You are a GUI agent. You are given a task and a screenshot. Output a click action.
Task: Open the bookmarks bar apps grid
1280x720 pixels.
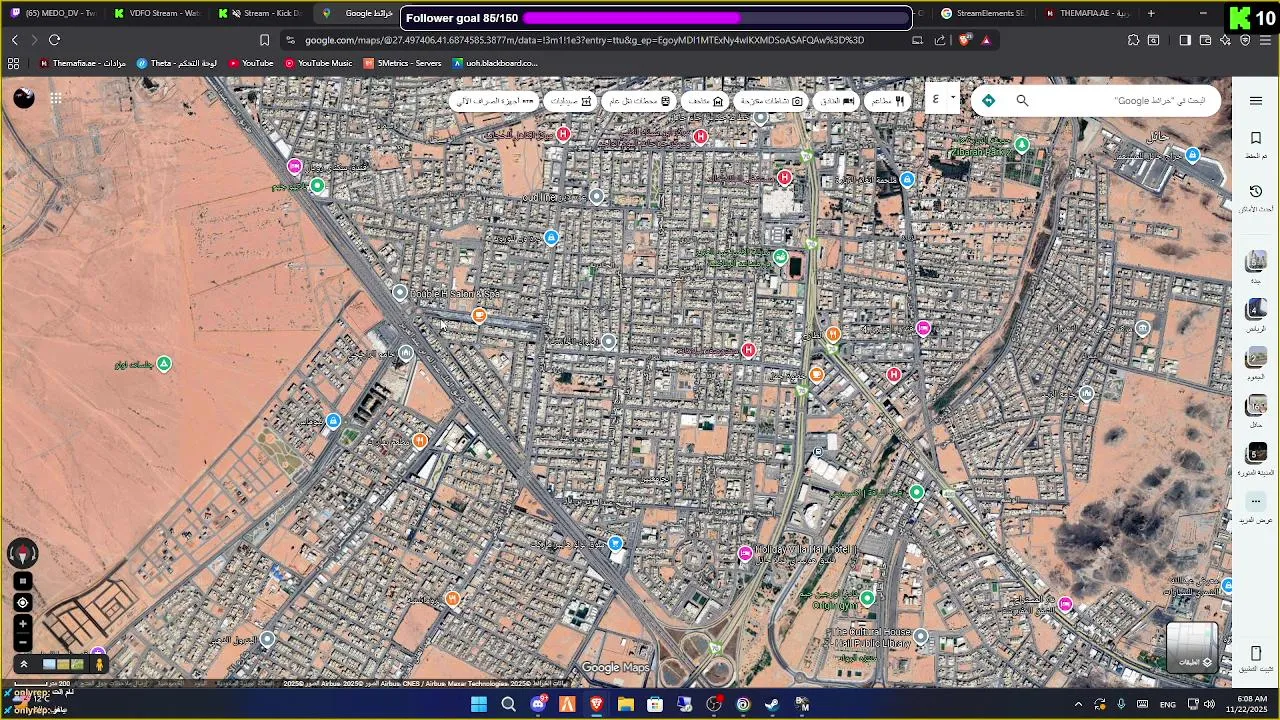(x=13, y=63)
